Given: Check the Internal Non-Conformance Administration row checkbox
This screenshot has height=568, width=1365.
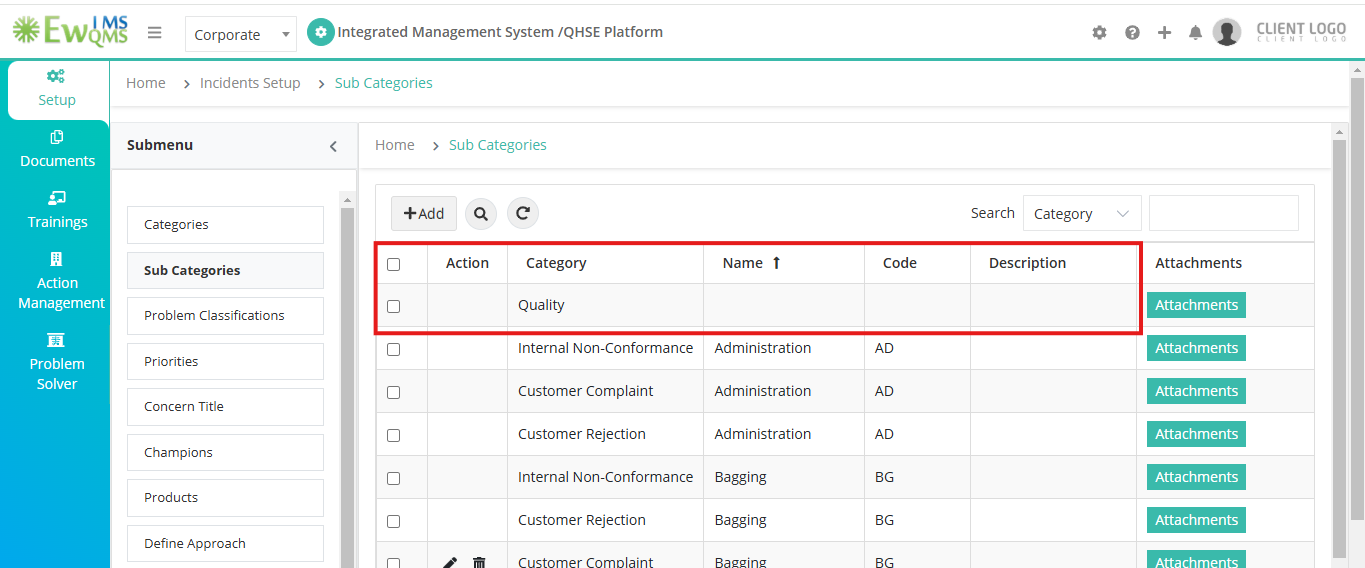Looking at the screenshot, I should [x=393, y=349].
